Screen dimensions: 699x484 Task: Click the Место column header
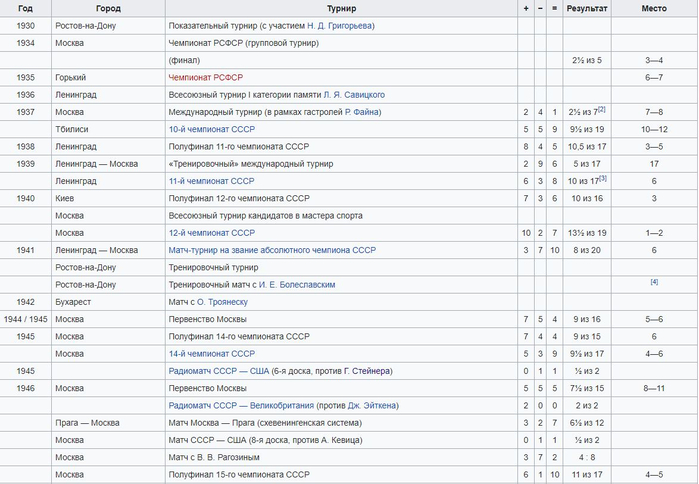(654, 8)
